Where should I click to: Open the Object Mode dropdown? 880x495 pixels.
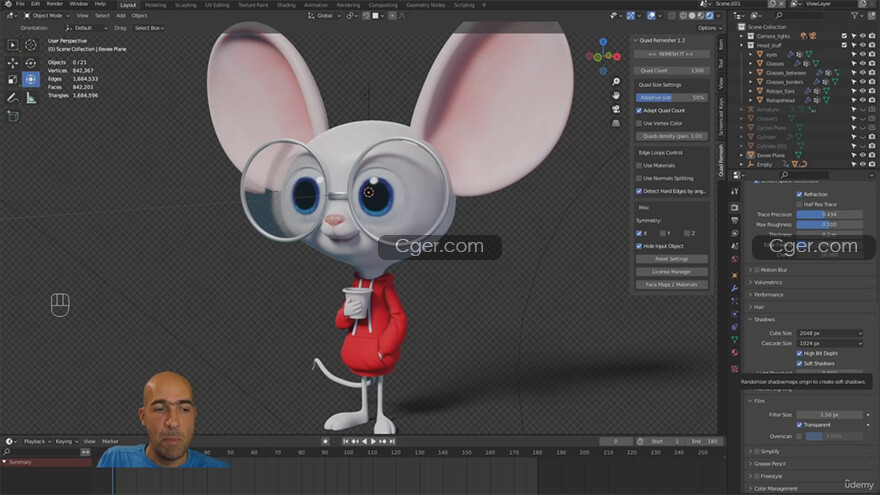pyautogui.click(x=47, y=16)
